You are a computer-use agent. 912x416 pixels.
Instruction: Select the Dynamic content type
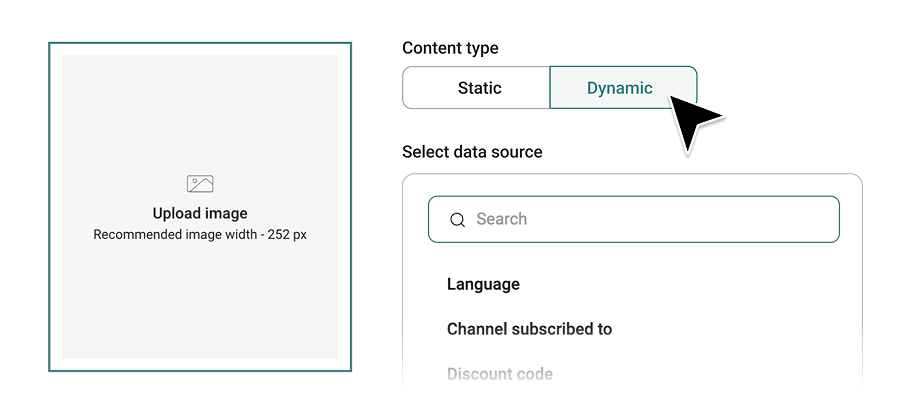(623, 88)
